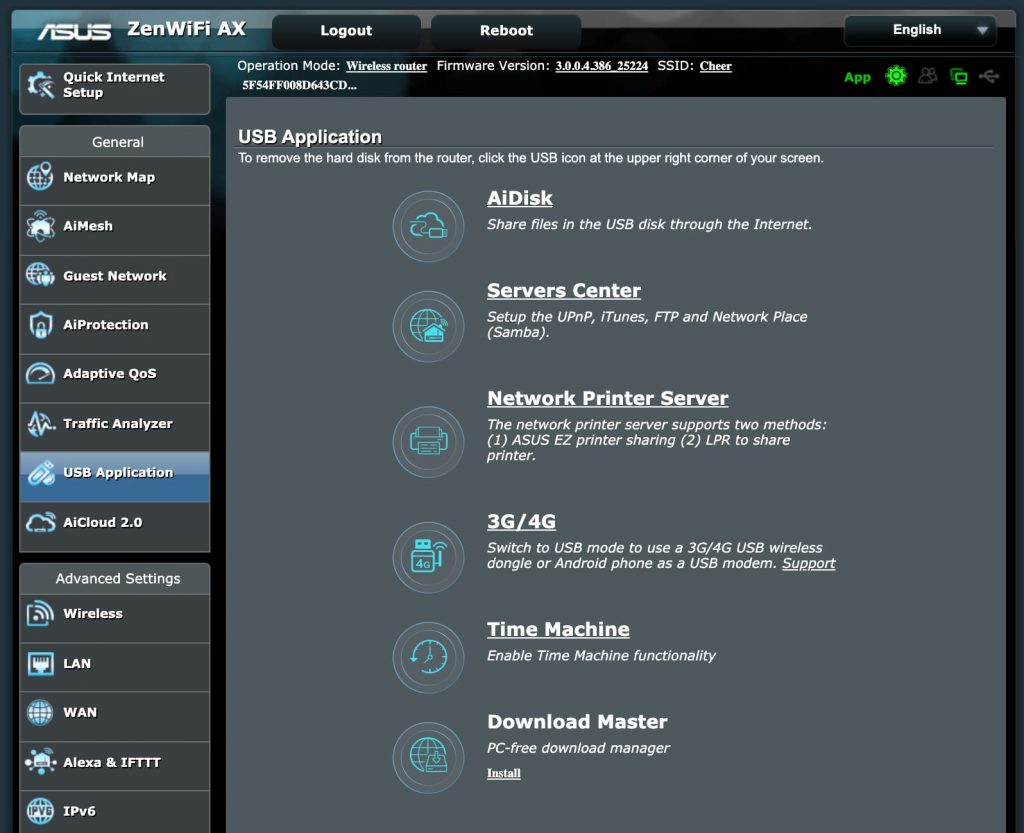Click the guest users status icon
The image size is (1024, 833).
coord(927,76)
